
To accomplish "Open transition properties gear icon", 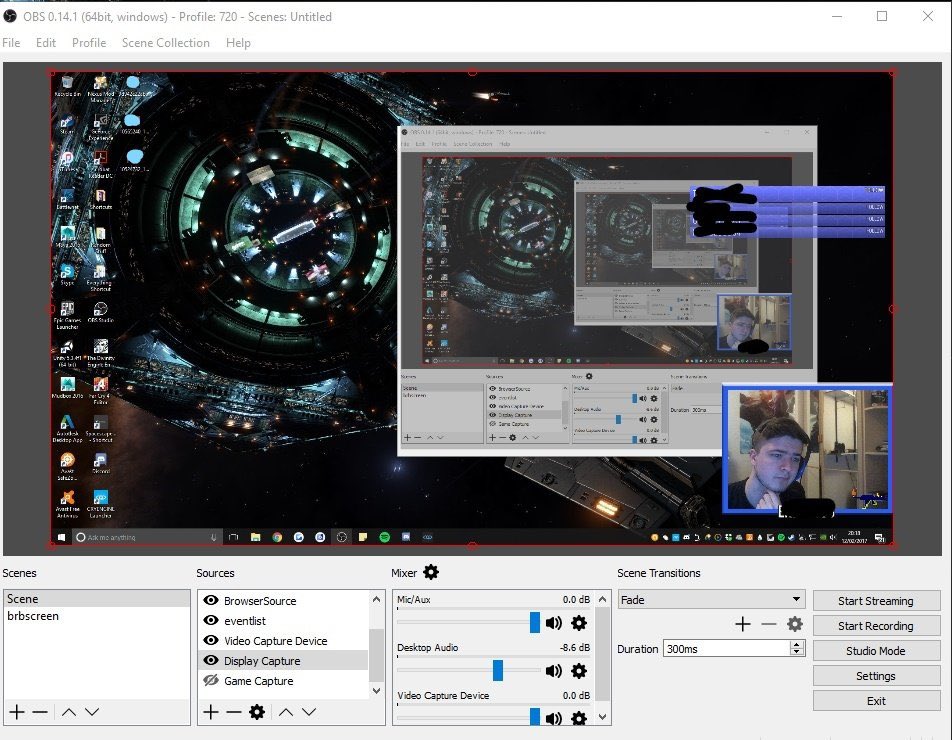I will point(795,624).
